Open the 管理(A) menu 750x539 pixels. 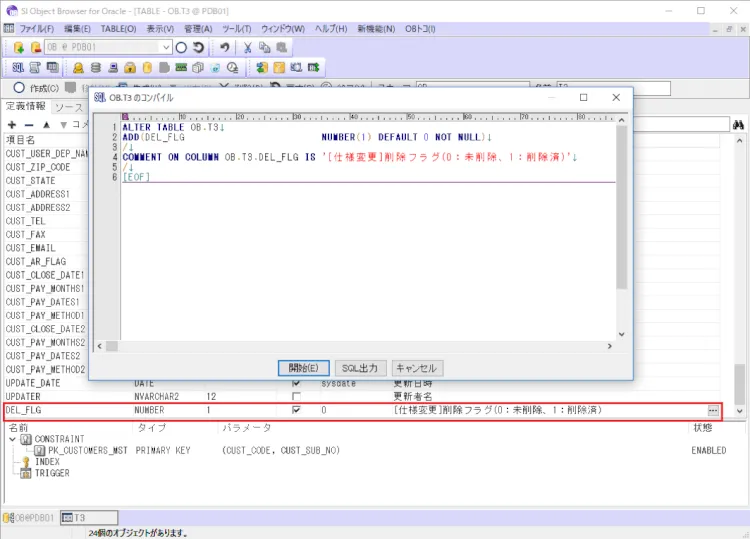(198, 29)
